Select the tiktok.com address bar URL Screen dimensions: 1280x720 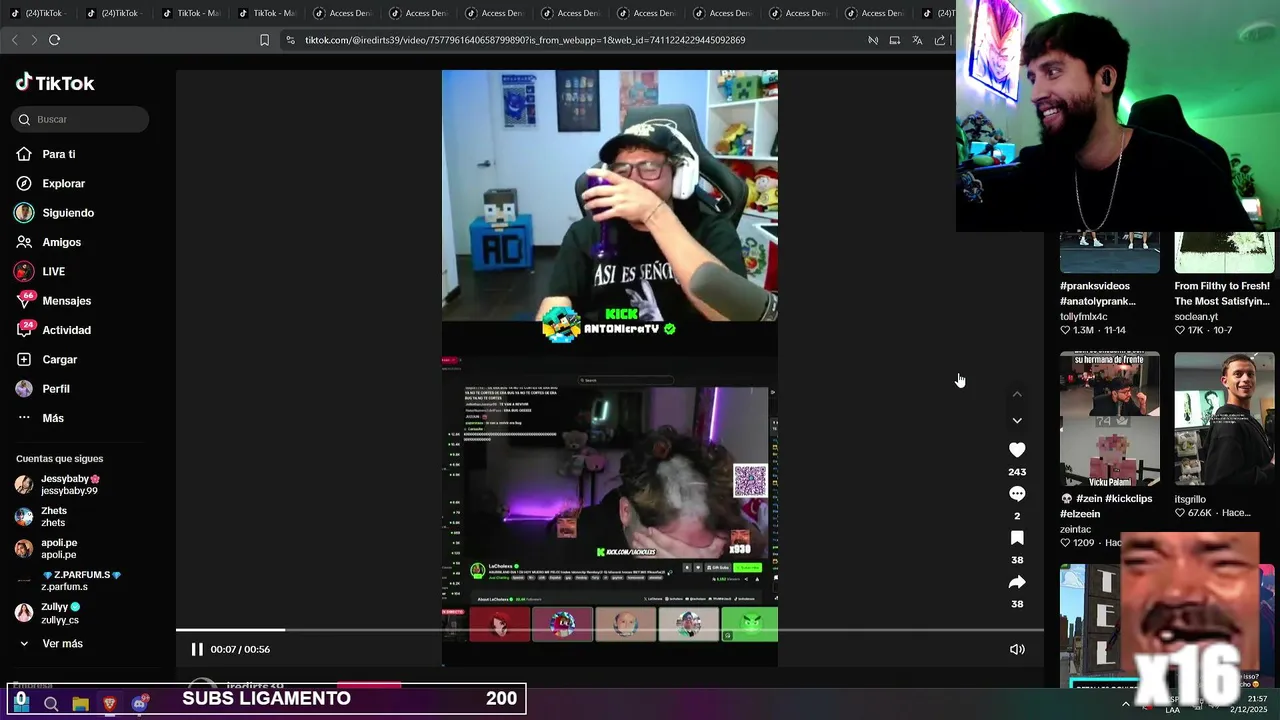point(525,40)
